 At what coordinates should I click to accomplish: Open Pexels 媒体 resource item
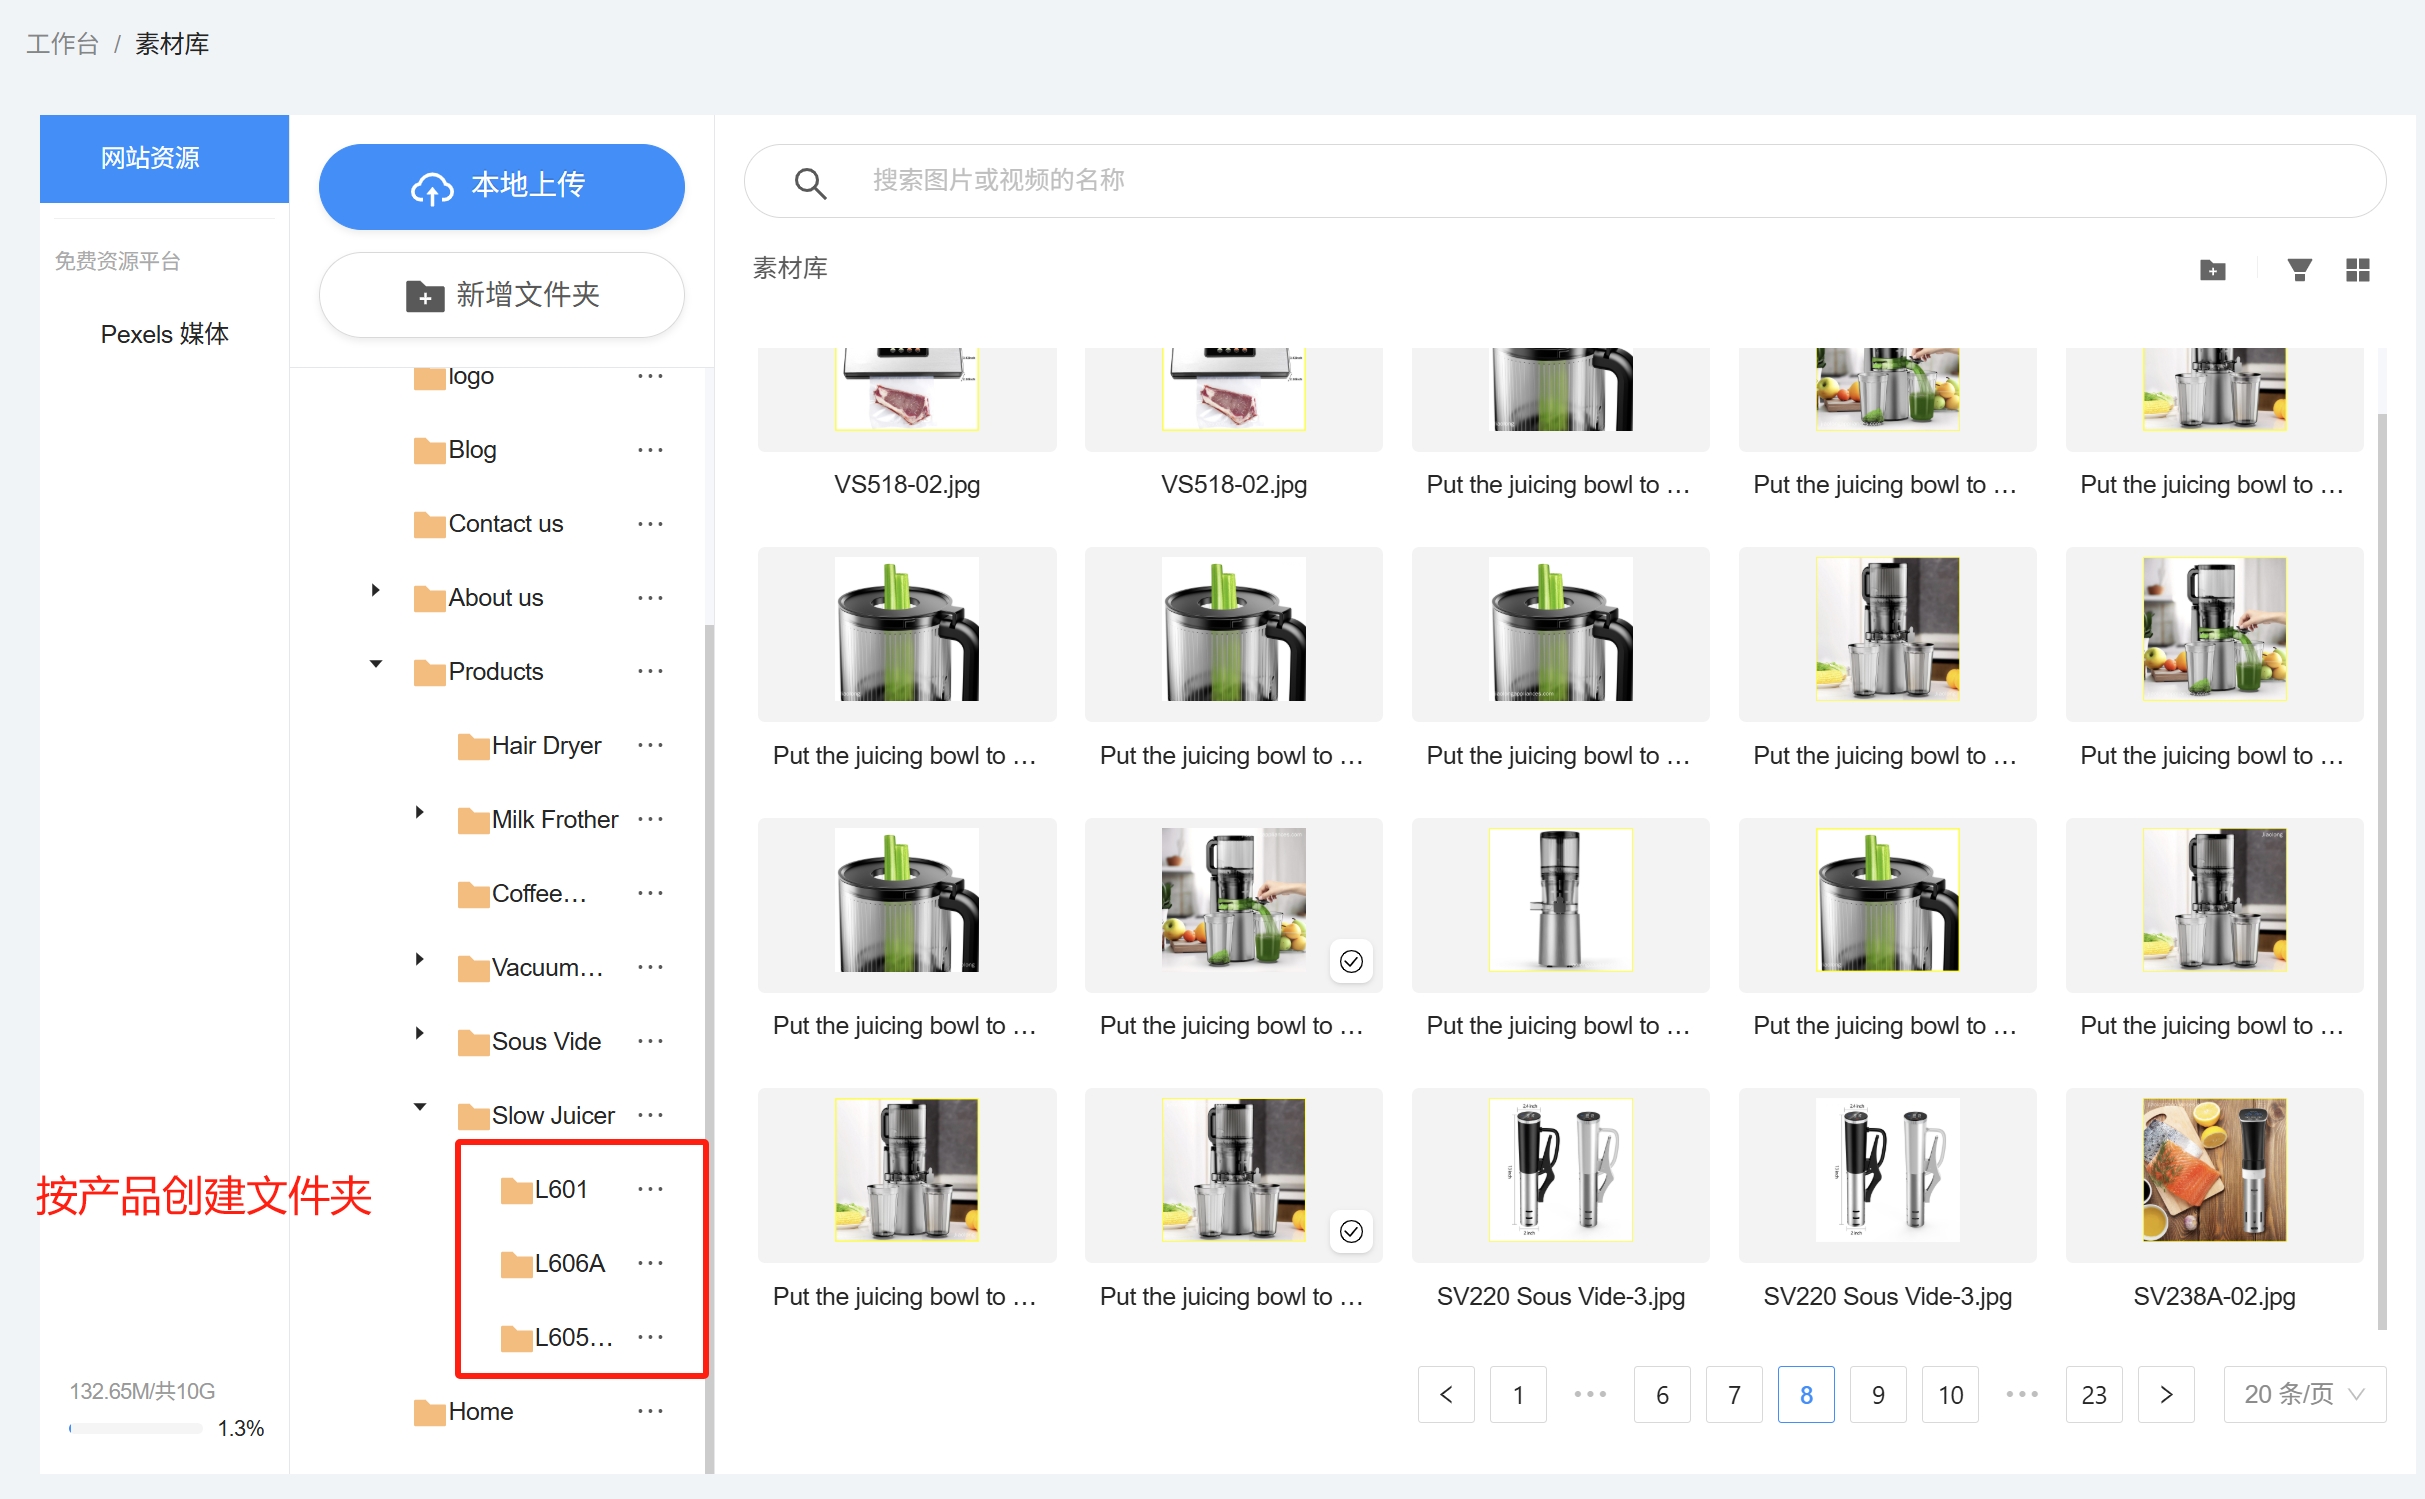(164, 334)
